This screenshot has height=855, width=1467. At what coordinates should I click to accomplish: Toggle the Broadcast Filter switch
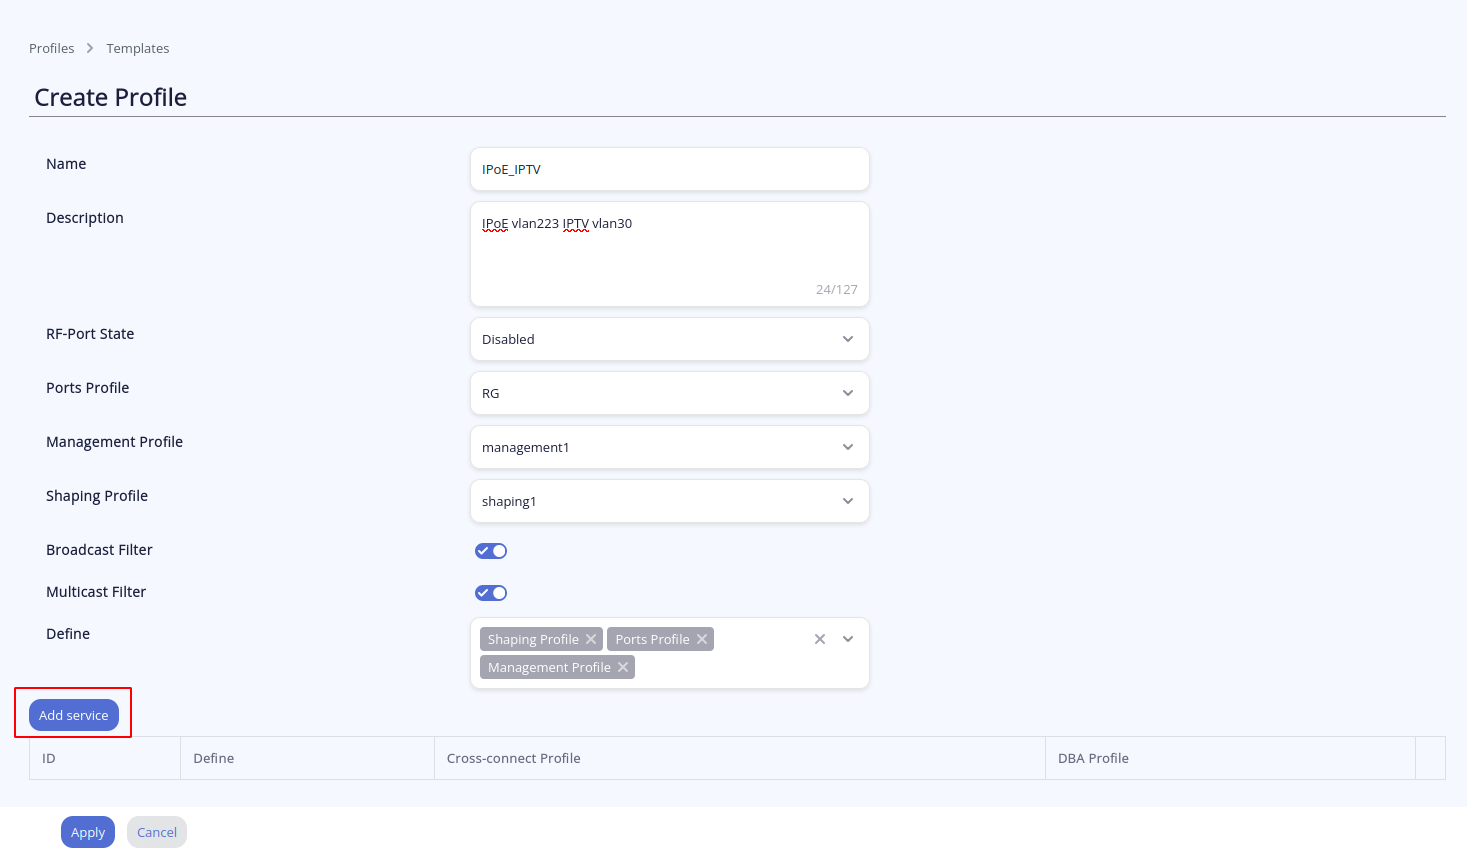(491, 551)
